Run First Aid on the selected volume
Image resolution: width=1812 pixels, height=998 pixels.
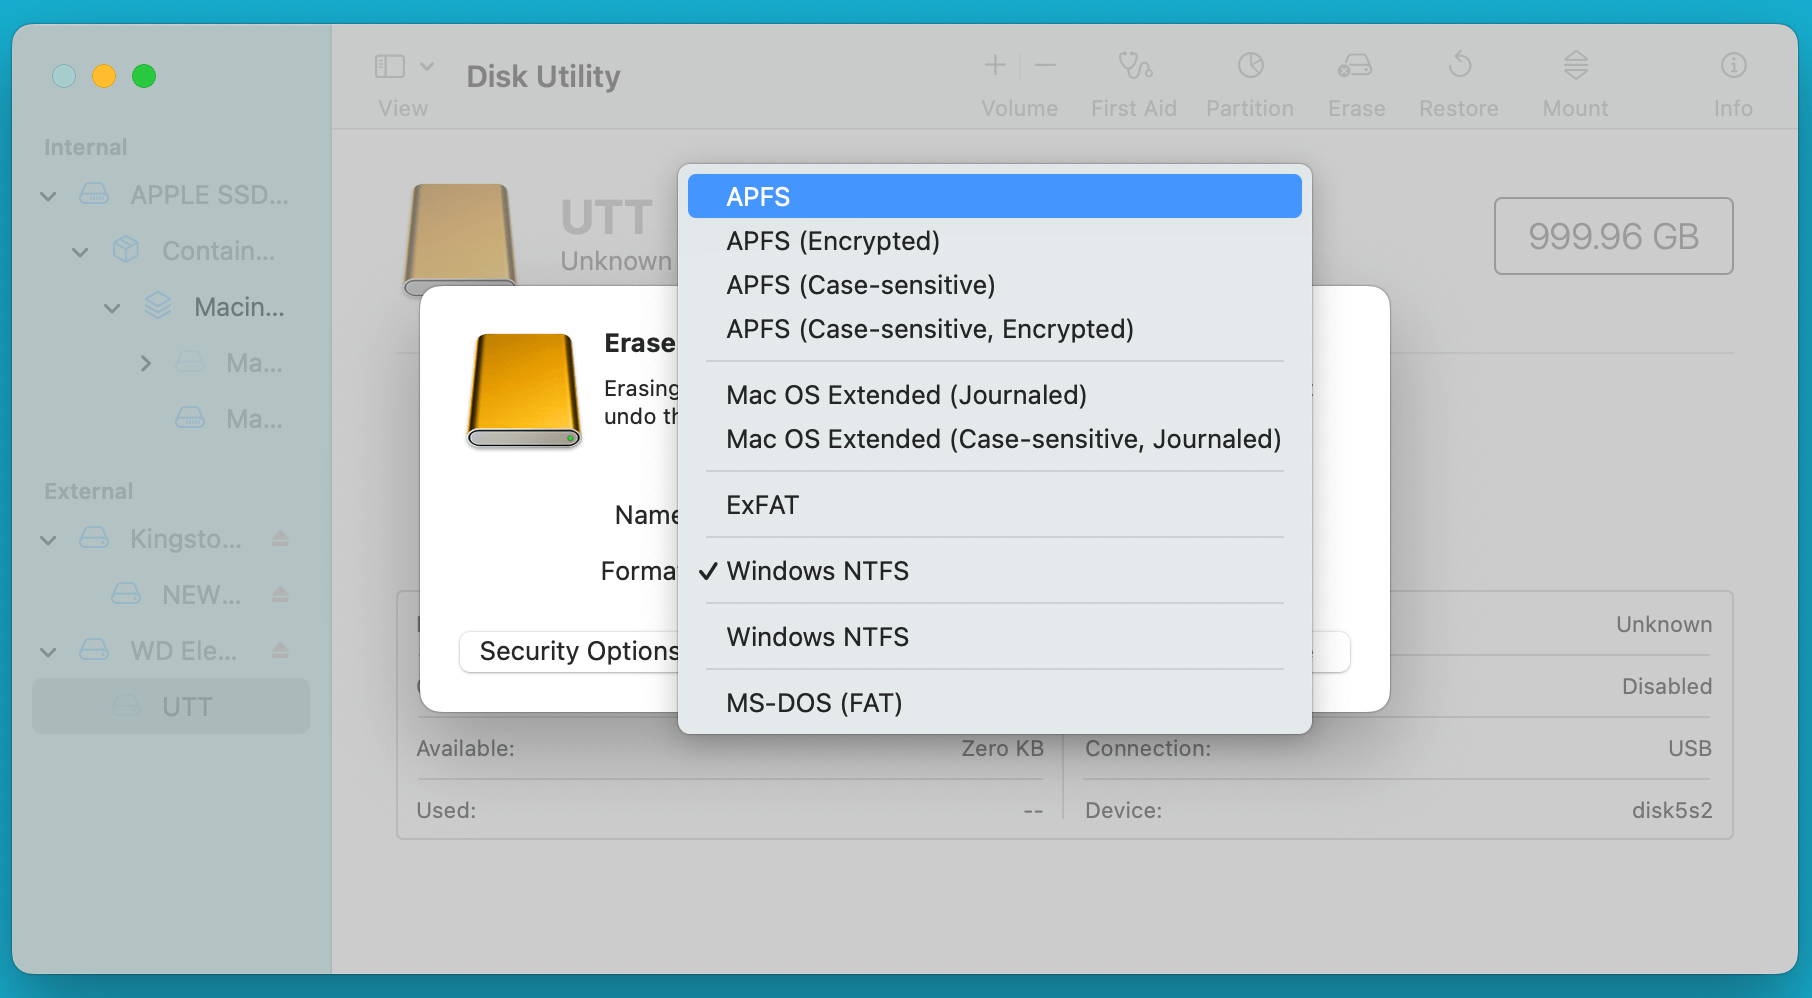click(1133, 80)
